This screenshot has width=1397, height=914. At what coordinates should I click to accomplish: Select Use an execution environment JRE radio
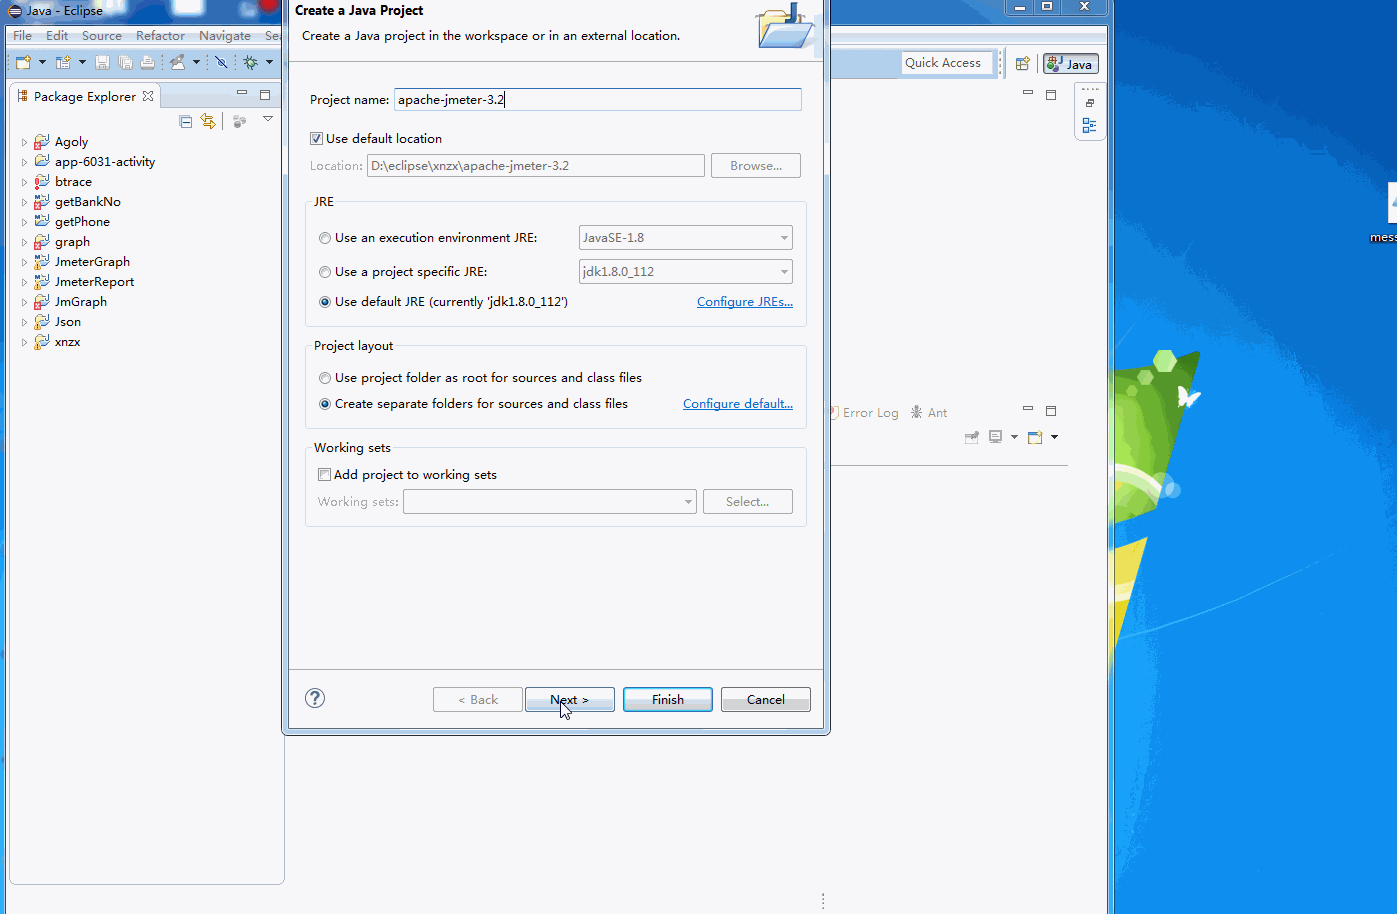(x=325, y=238)
